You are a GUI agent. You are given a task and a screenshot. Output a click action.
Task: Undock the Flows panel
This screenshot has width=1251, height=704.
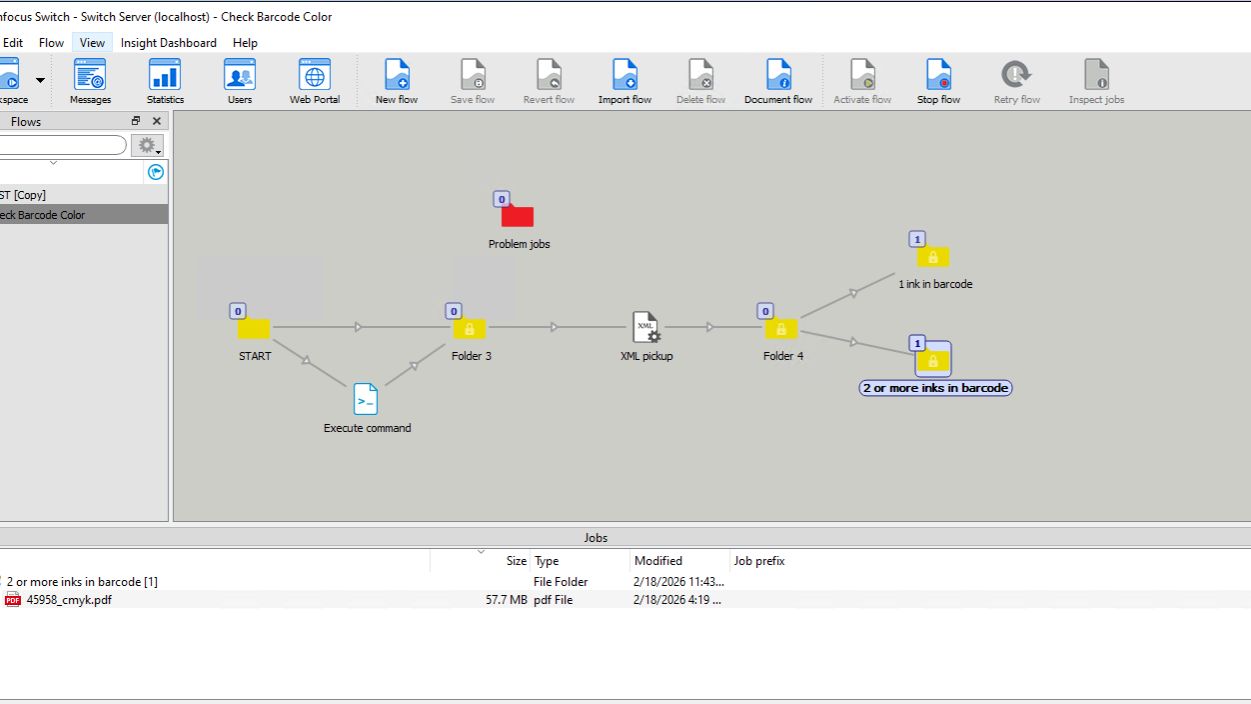click(136, 121)
